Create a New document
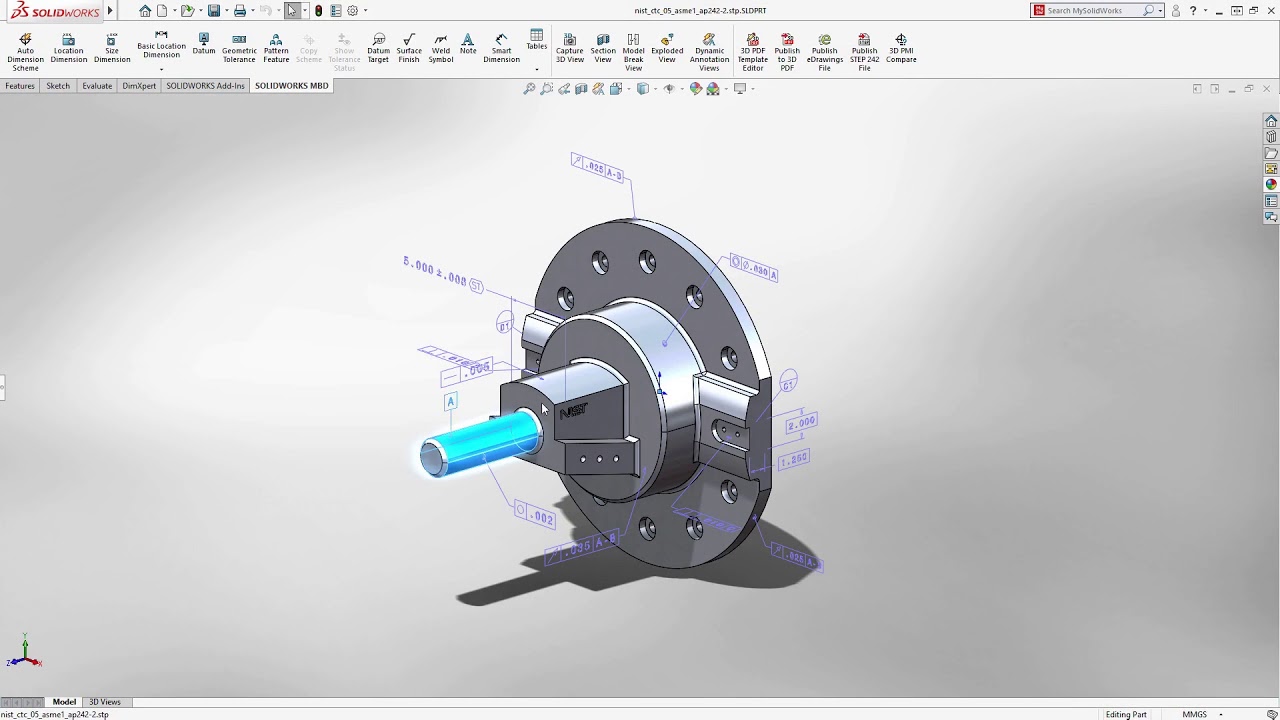 click(x=162, y=11)
